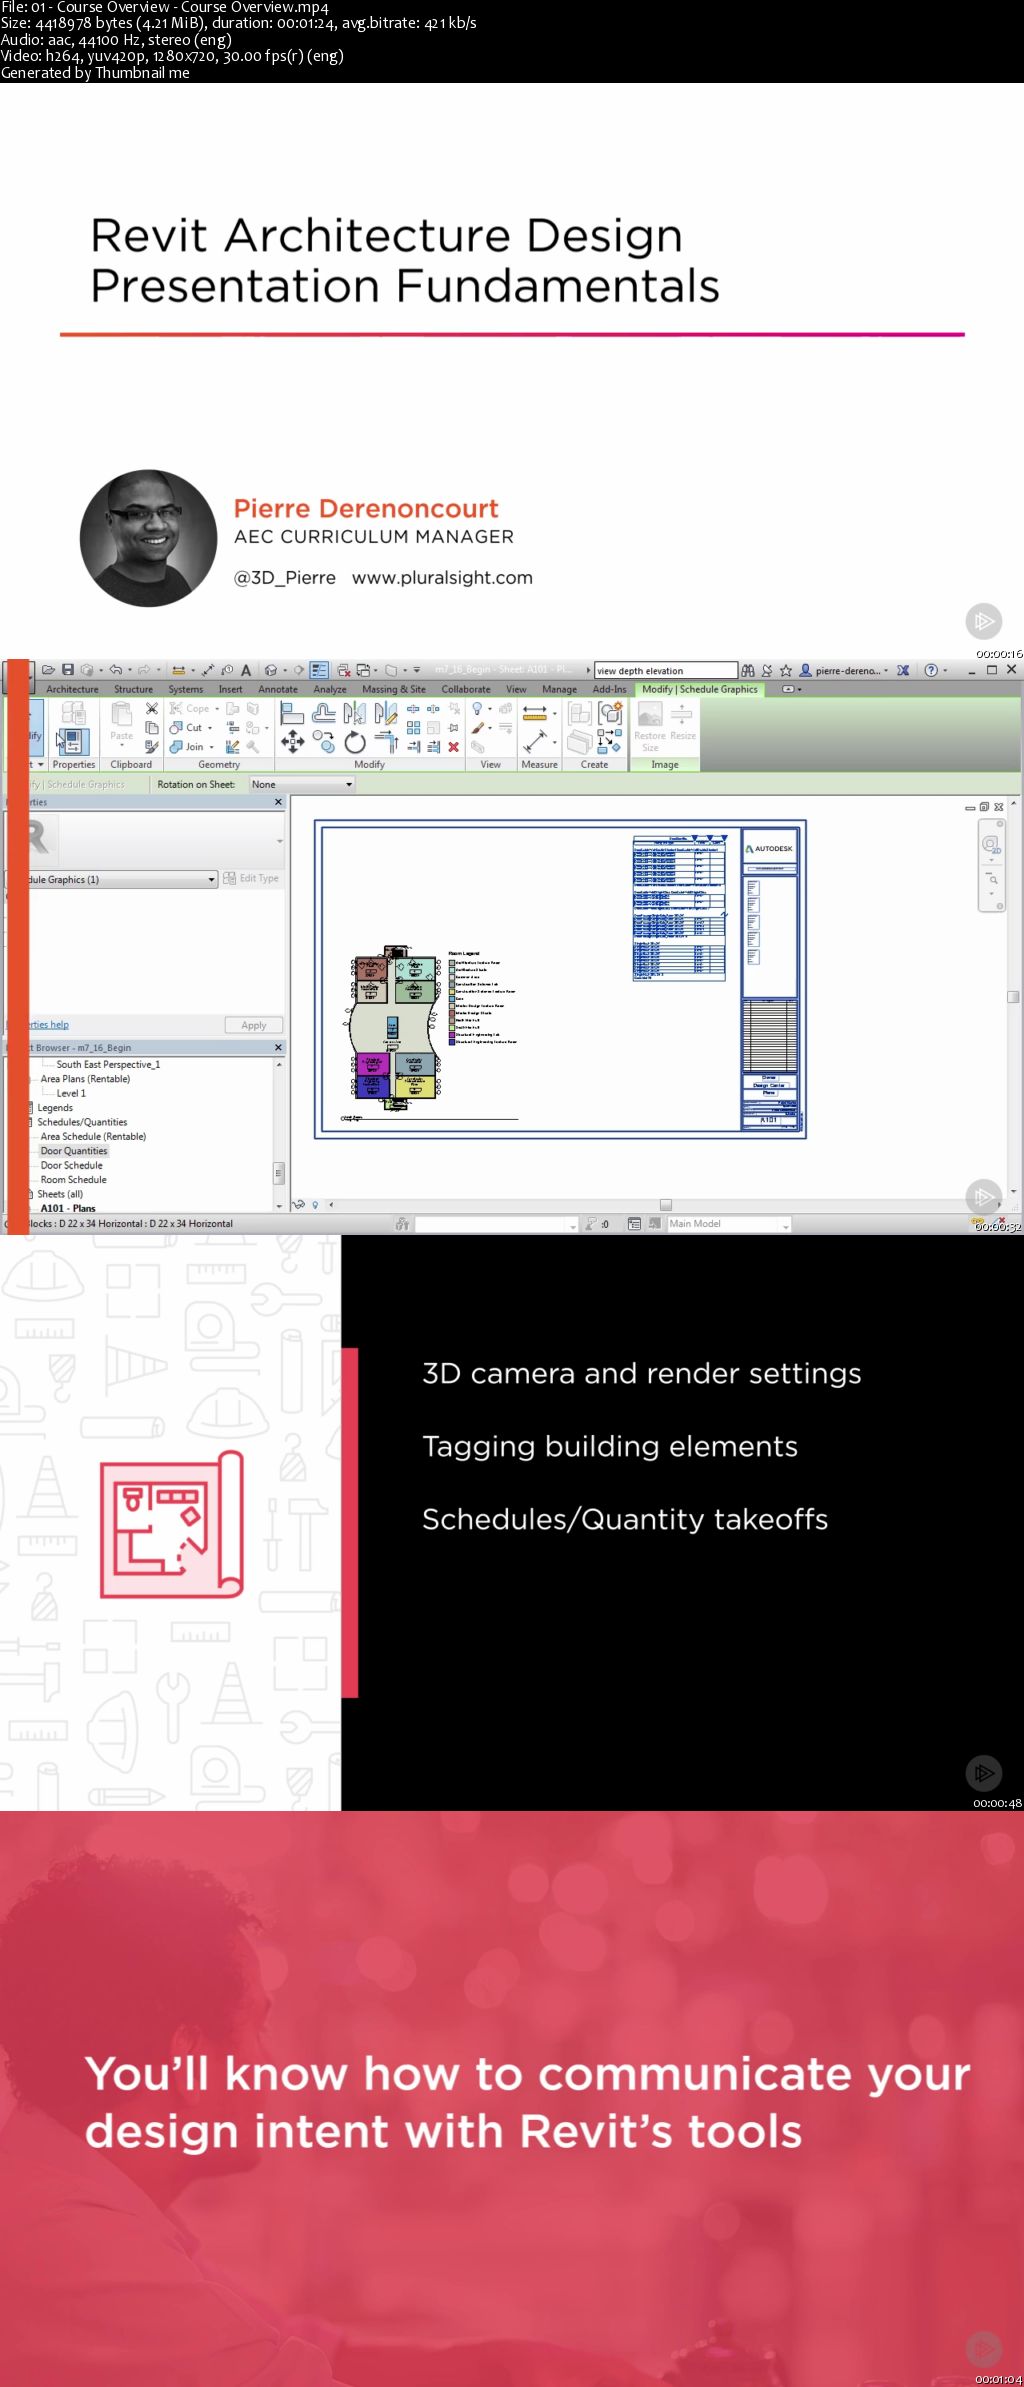Click the red X Delete icon
The height and width of the screenshot is (2387, 1024).
coord(453,747)
